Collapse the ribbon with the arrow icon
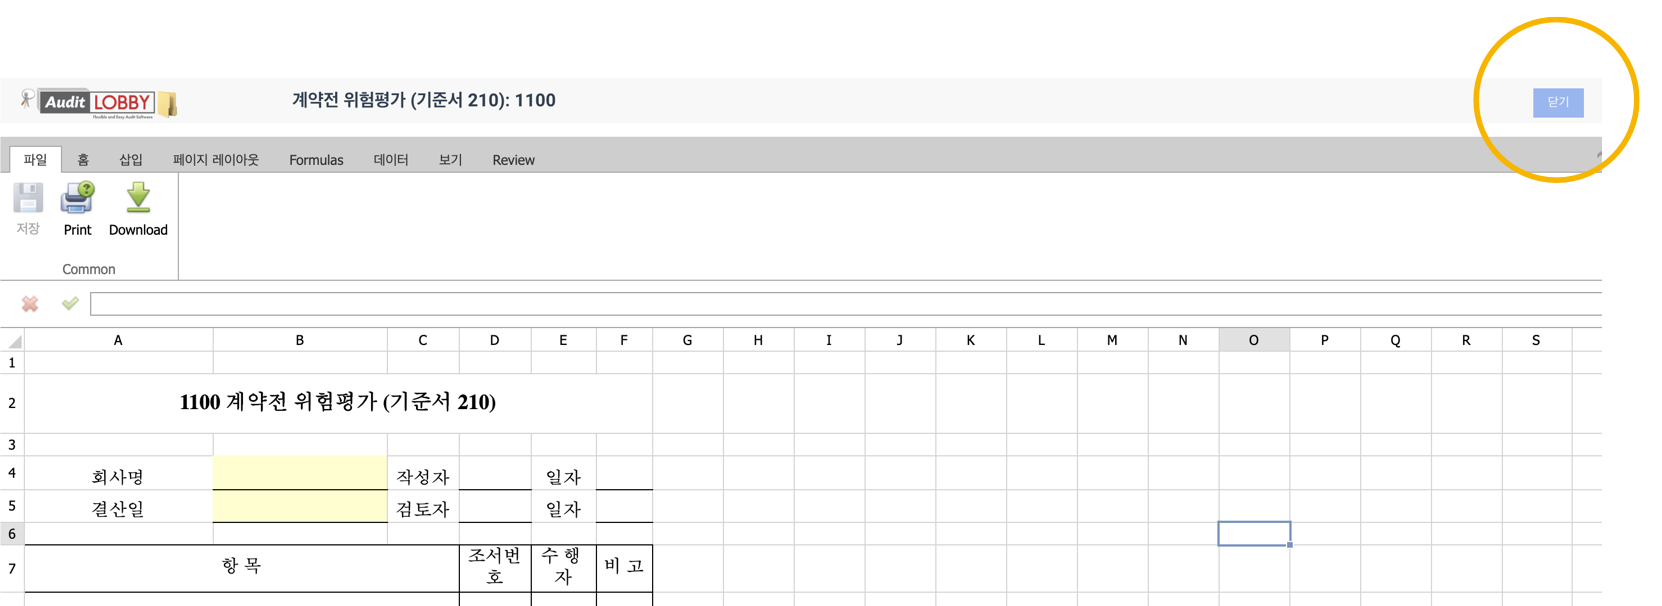The image size is (1662, 606). pos(1598,156)
